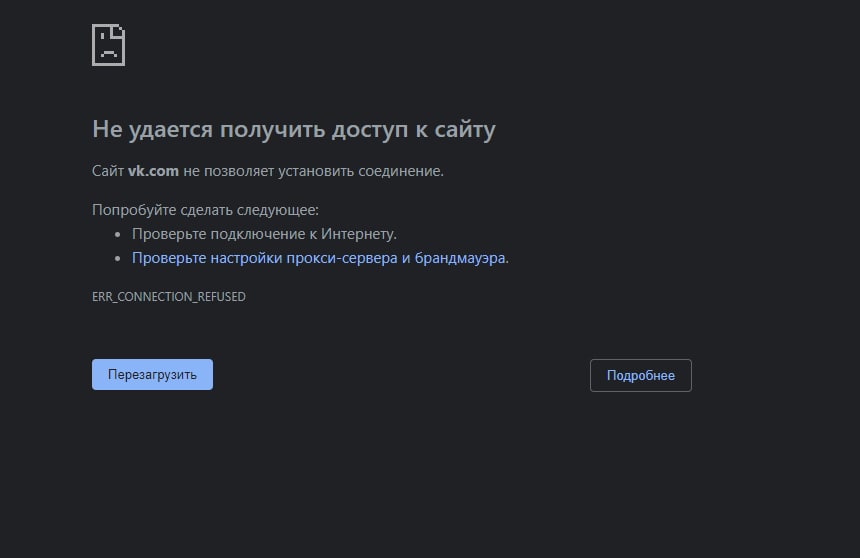Click the heading Не удается получить доступ к сайту
Screen dimensions: 860x558
tap(293, 129)
